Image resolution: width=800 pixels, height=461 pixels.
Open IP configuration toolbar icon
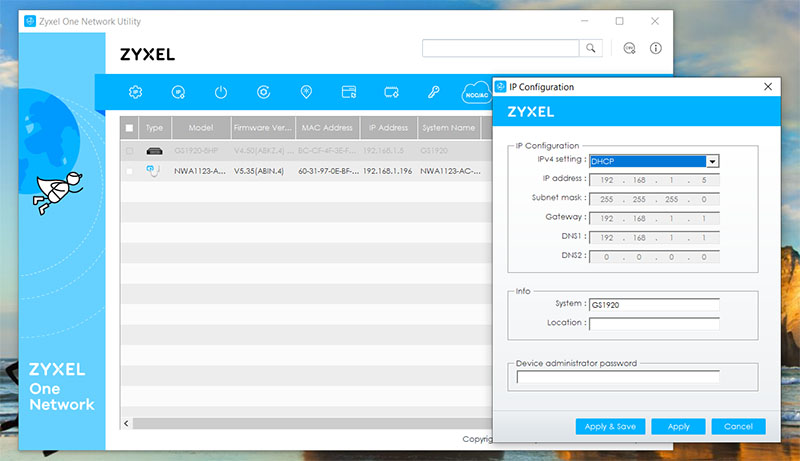point(178,92)
